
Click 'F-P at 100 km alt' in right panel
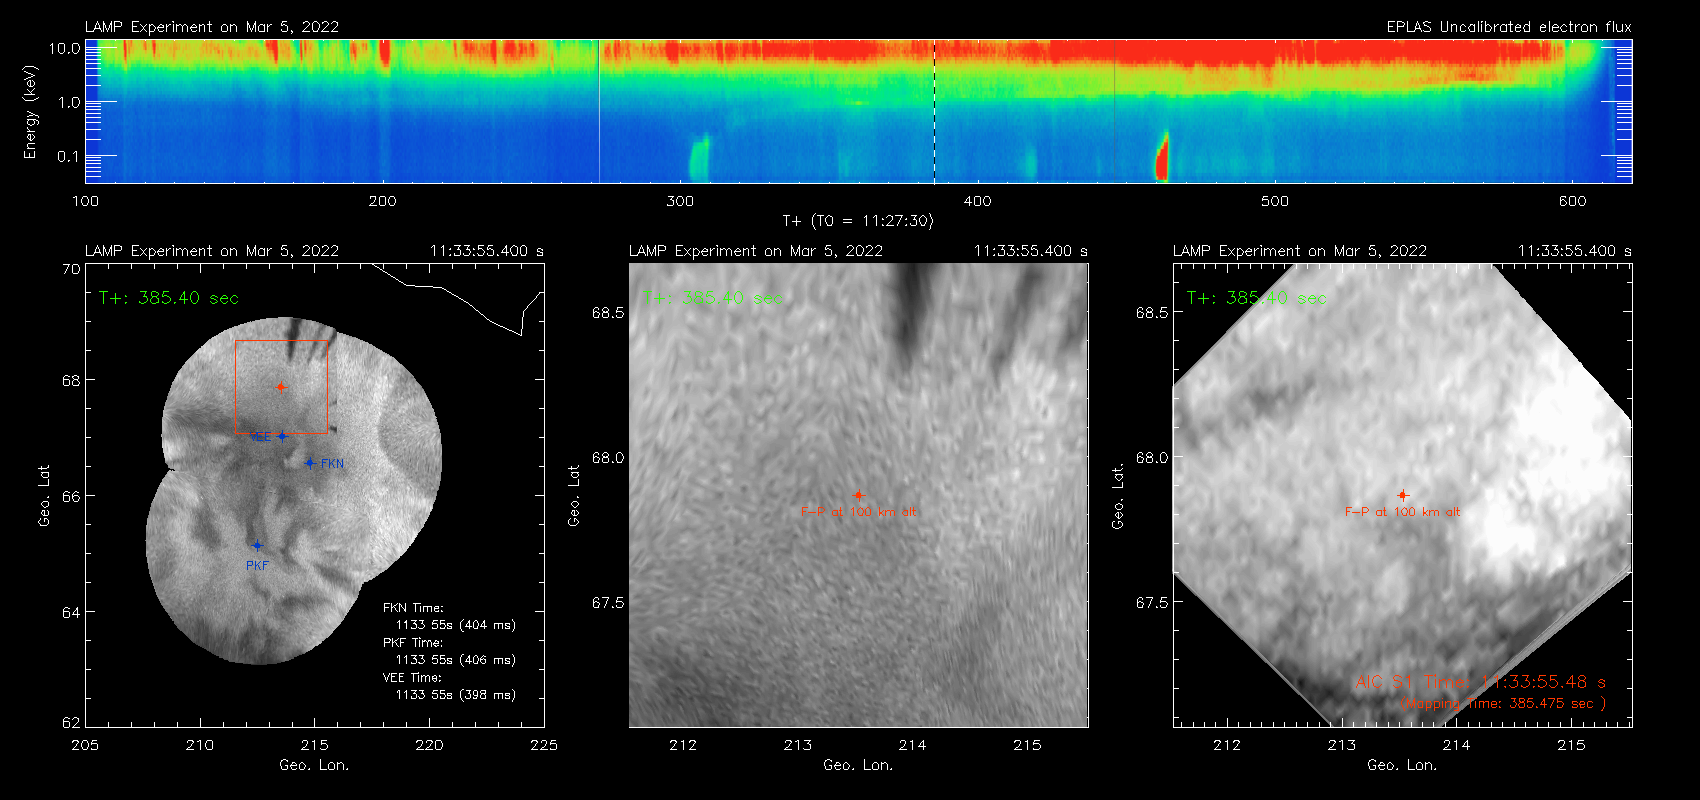pos(1403,512)
